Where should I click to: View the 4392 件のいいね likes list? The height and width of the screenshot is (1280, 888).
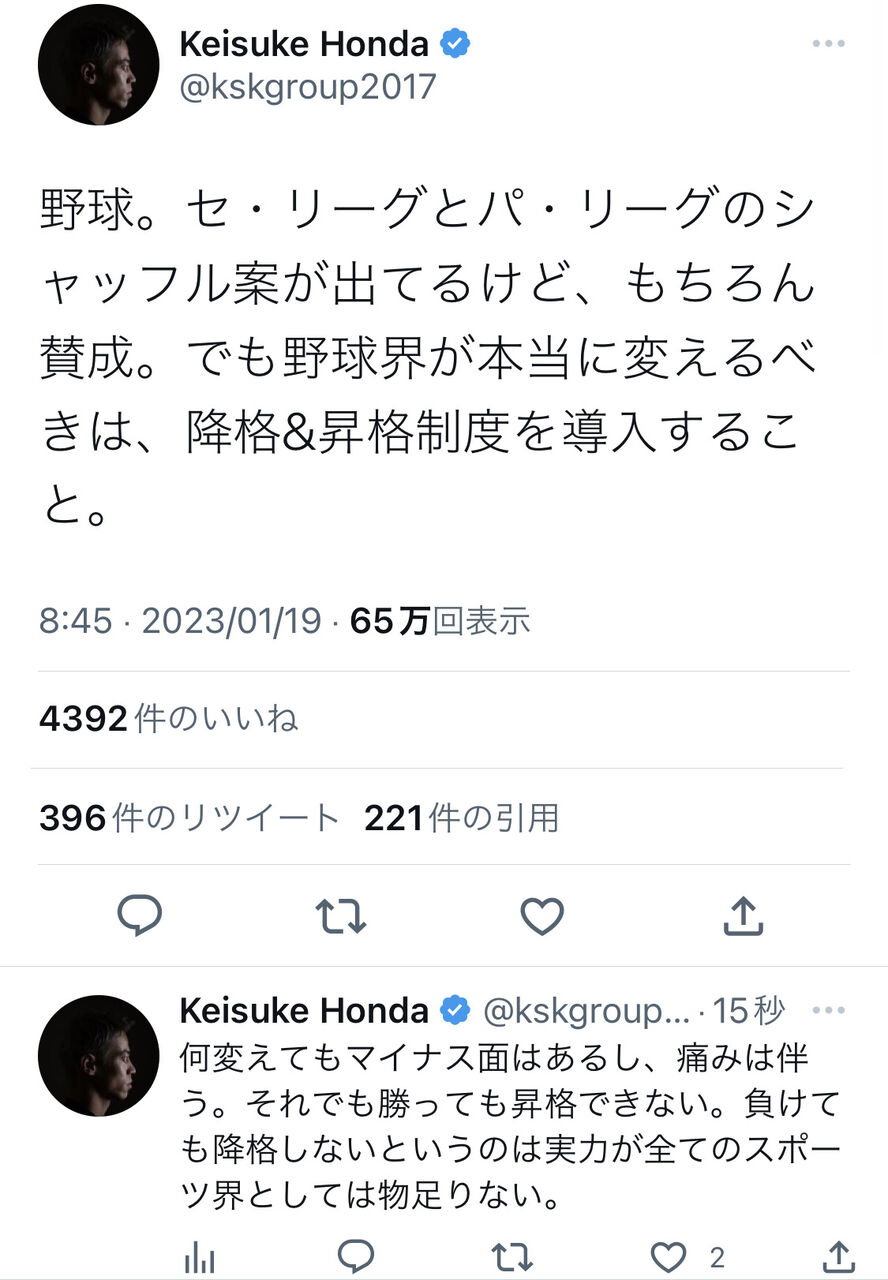168,718
